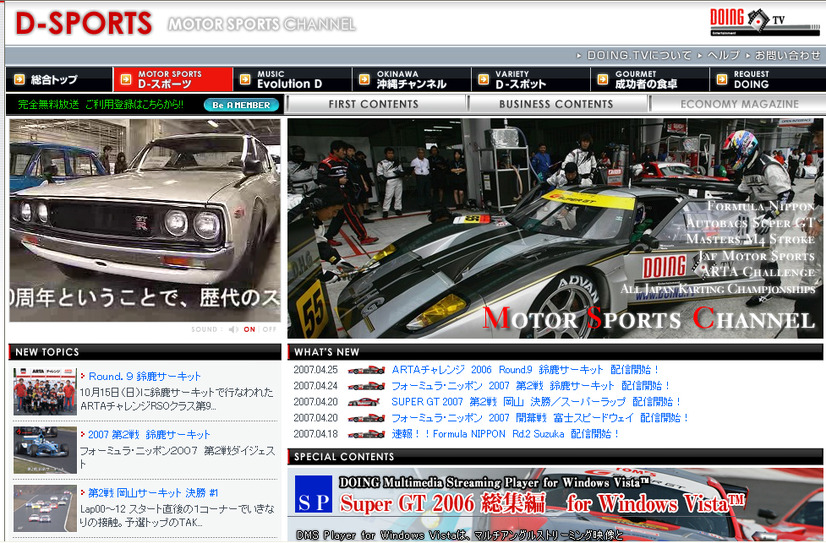Click Lap00〜12 スタート直後 description text
Image resolution: width=826 pixels, height=543 pixels.
pyautogui.click(x=177, y=516)
